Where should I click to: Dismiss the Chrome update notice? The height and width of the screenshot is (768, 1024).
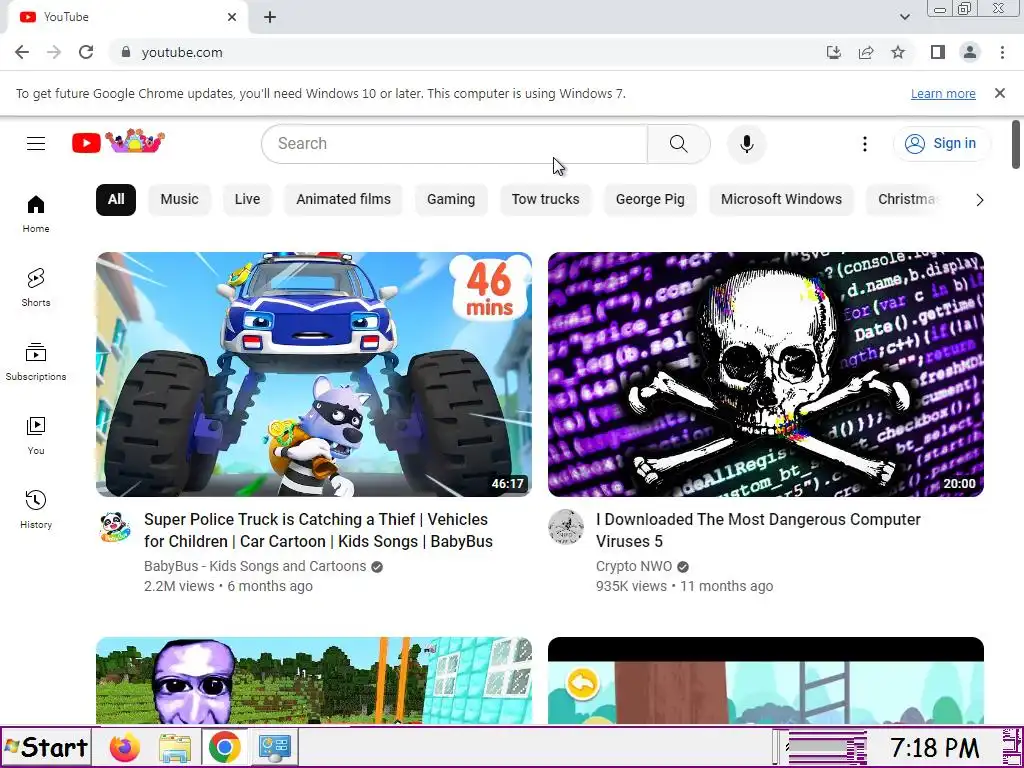[x=999, y=93]
